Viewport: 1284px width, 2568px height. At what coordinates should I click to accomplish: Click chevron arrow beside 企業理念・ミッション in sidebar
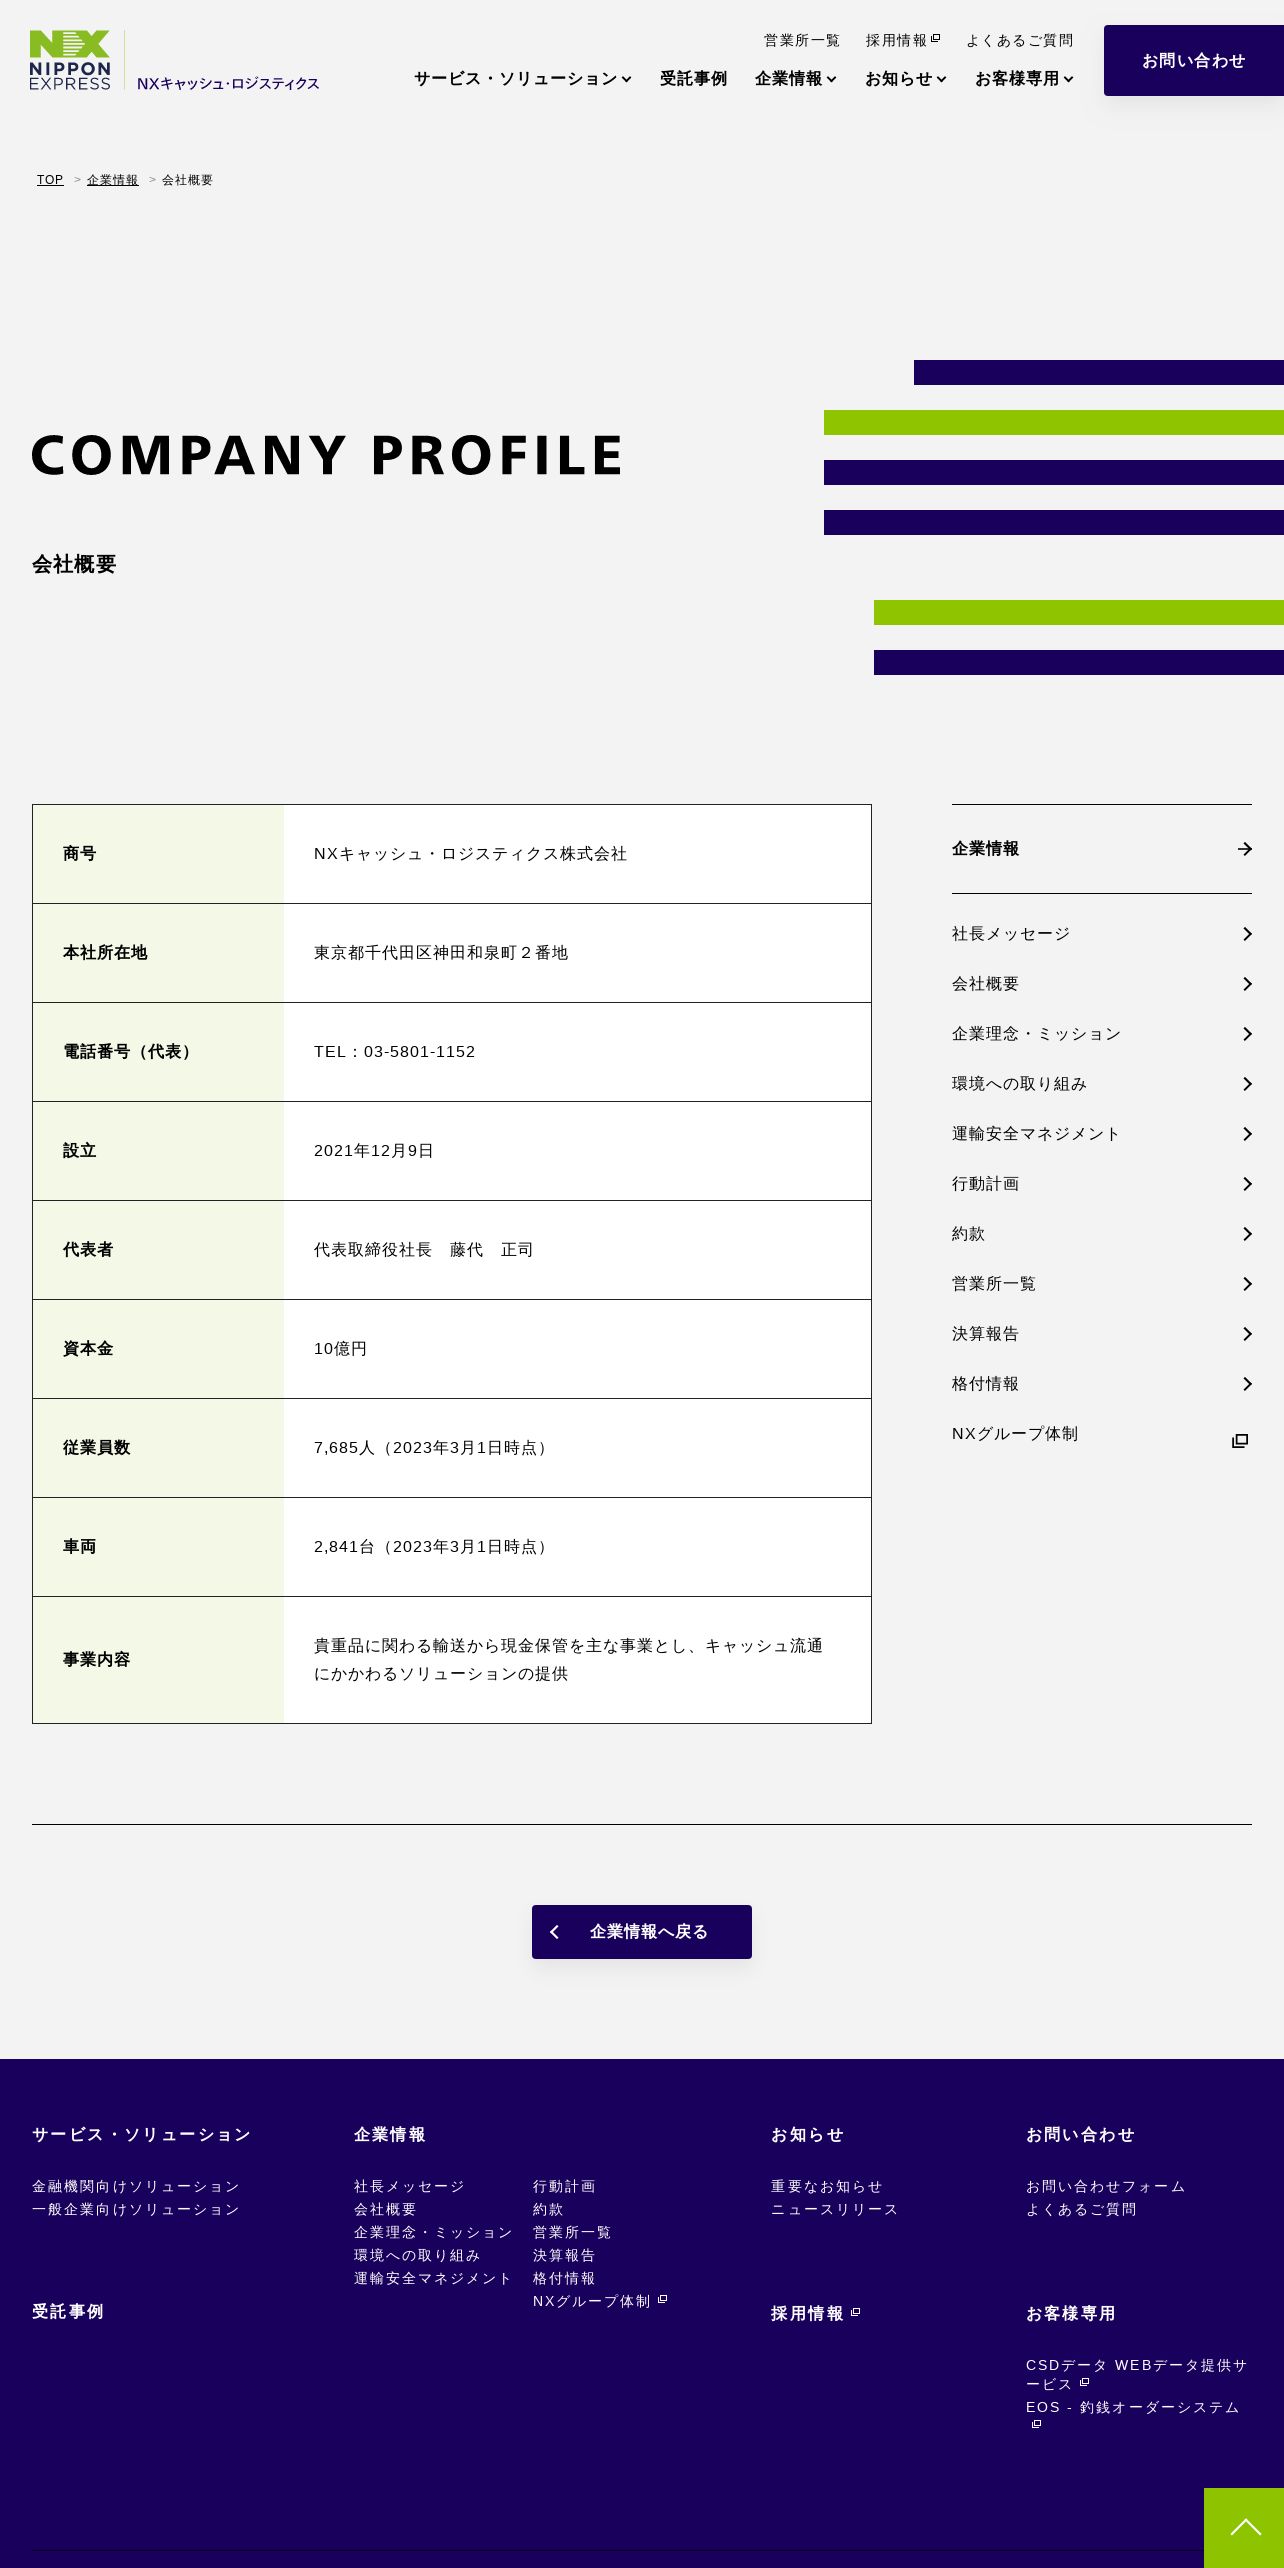pos(1247,1034)
